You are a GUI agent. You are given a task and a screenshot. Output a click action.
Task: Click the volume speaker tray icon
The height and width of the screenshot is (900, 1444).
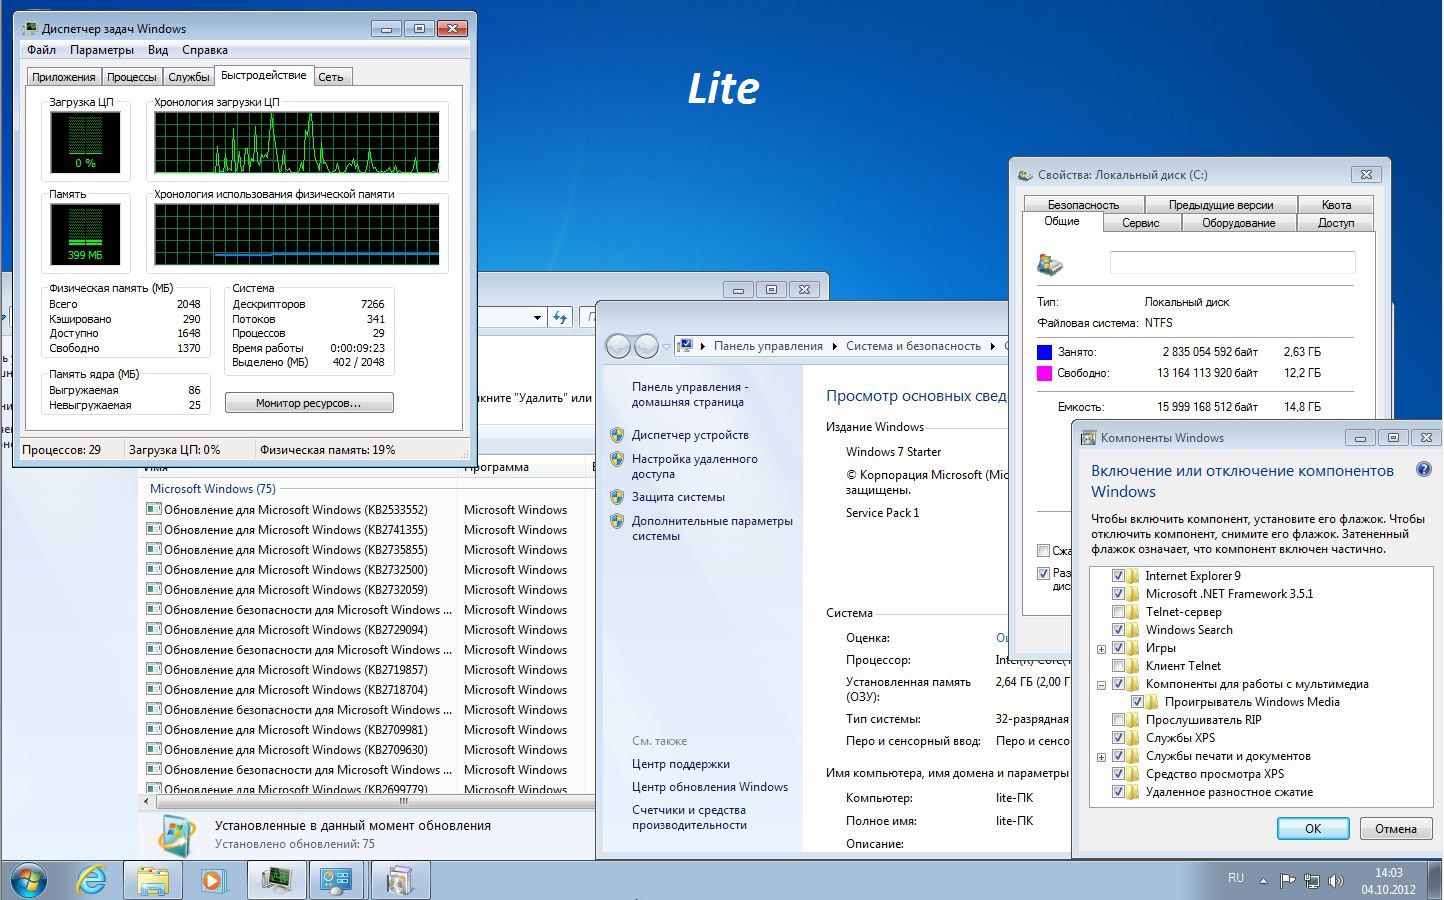(1336, 881)
